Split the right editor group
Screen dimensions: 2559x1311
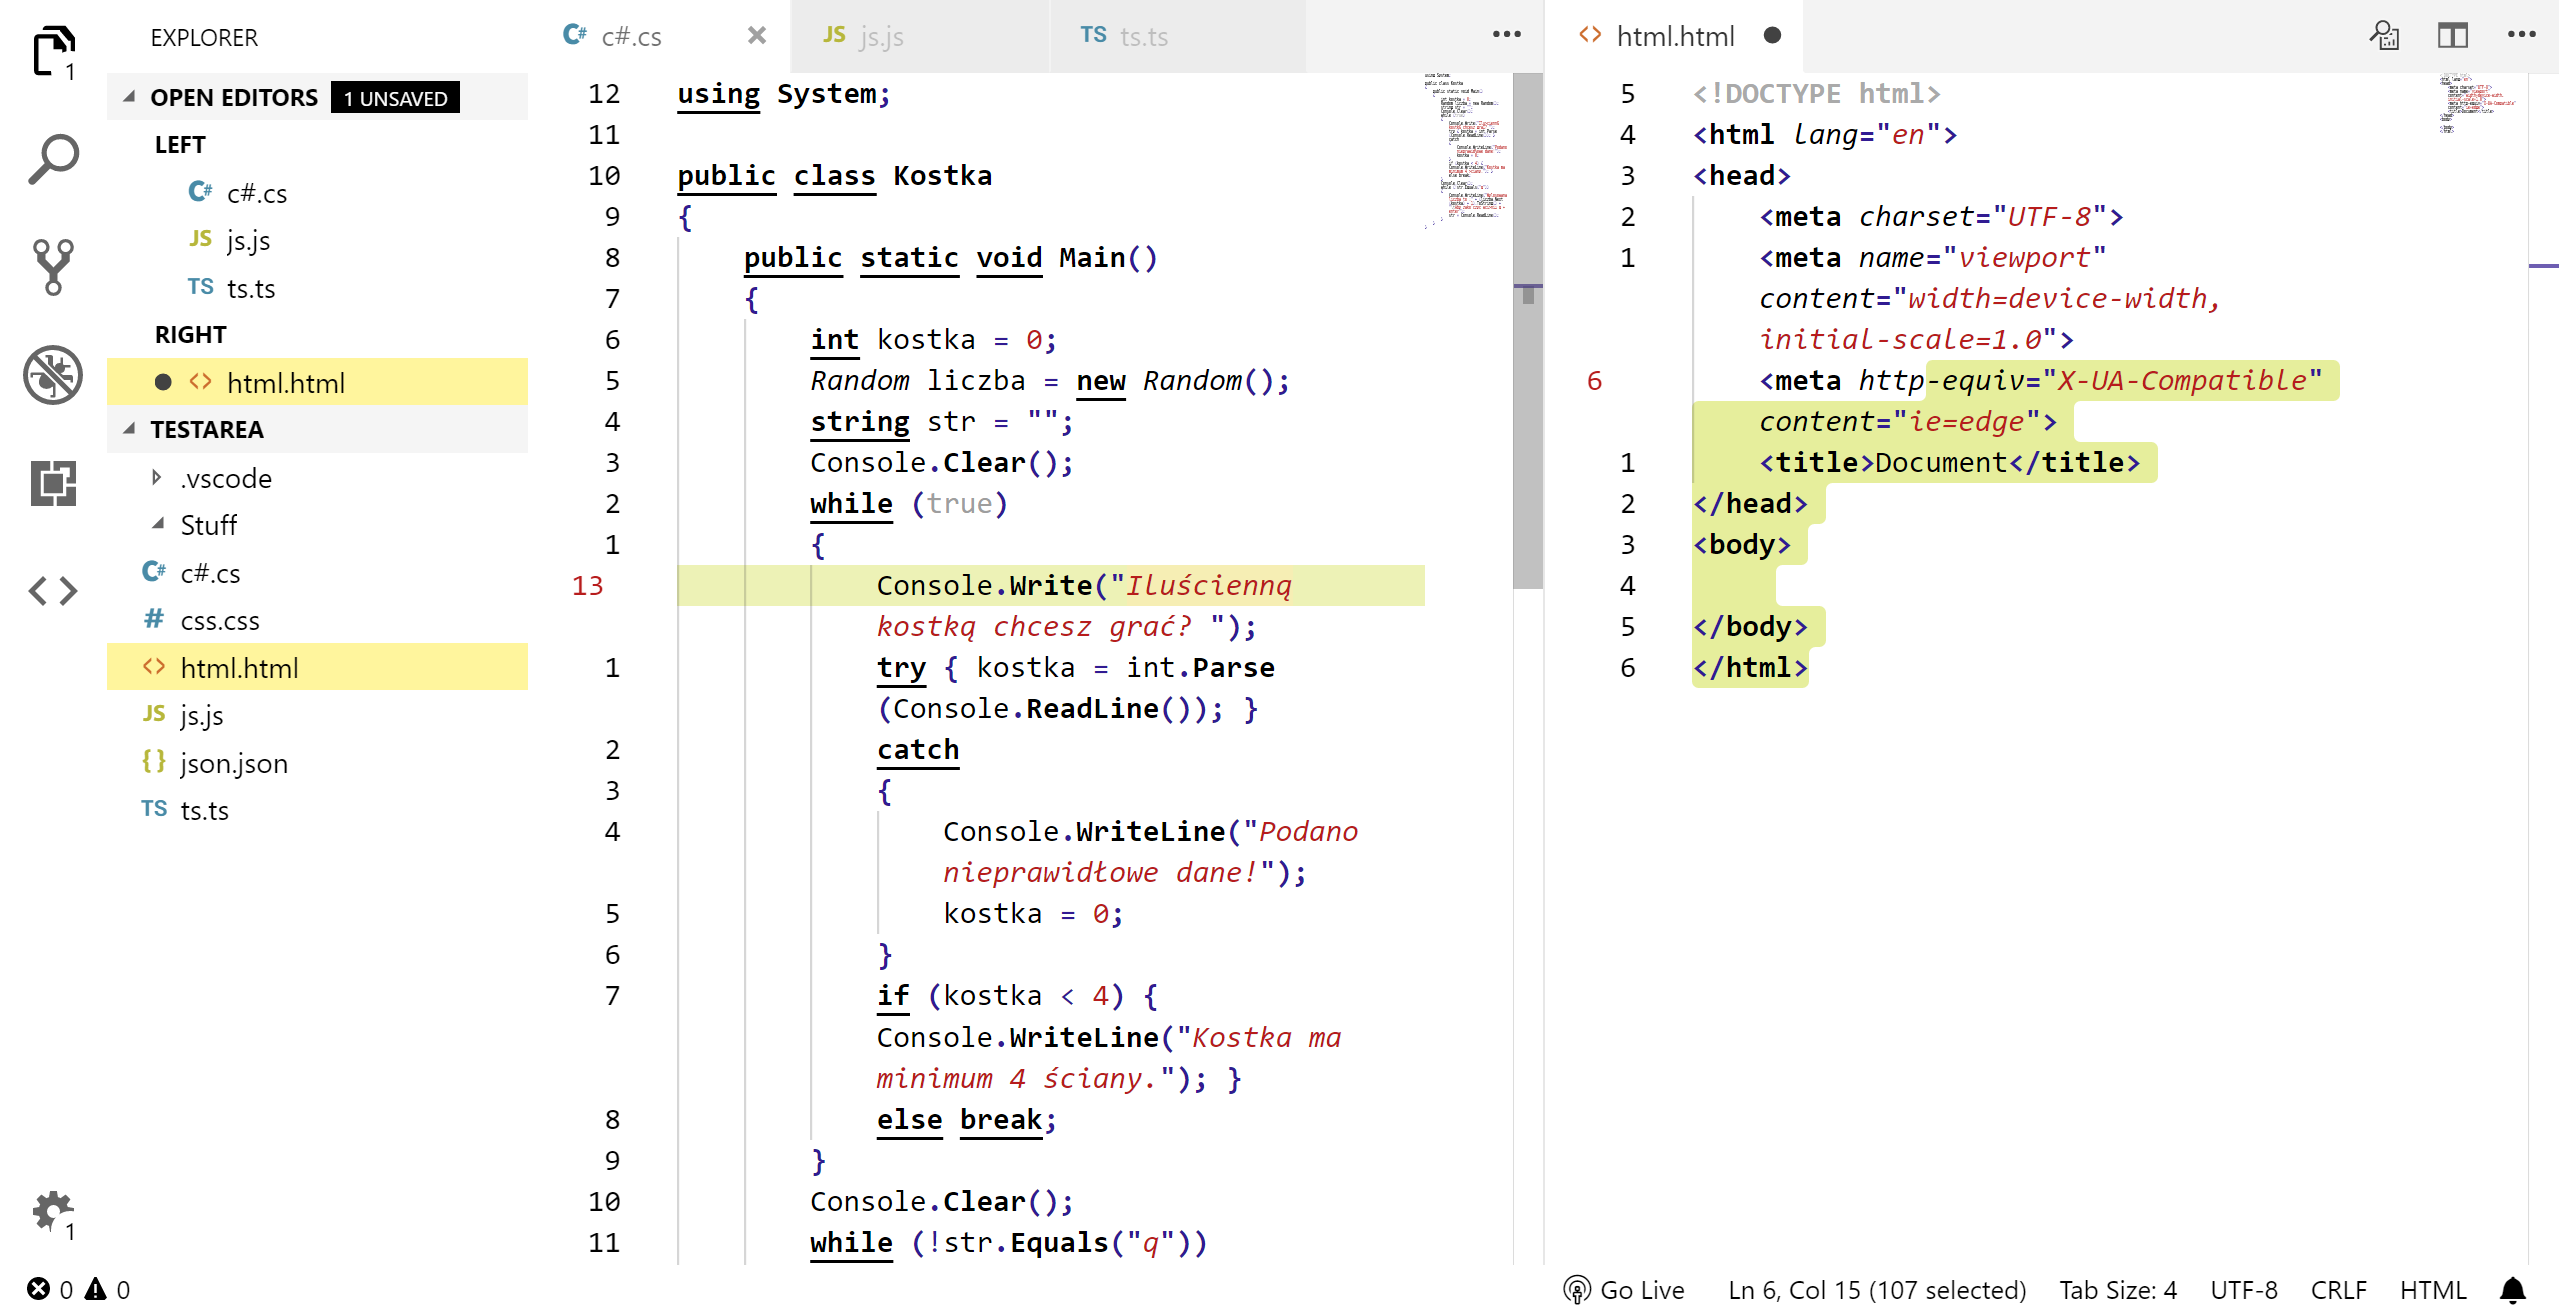[x=2452, y=36]
